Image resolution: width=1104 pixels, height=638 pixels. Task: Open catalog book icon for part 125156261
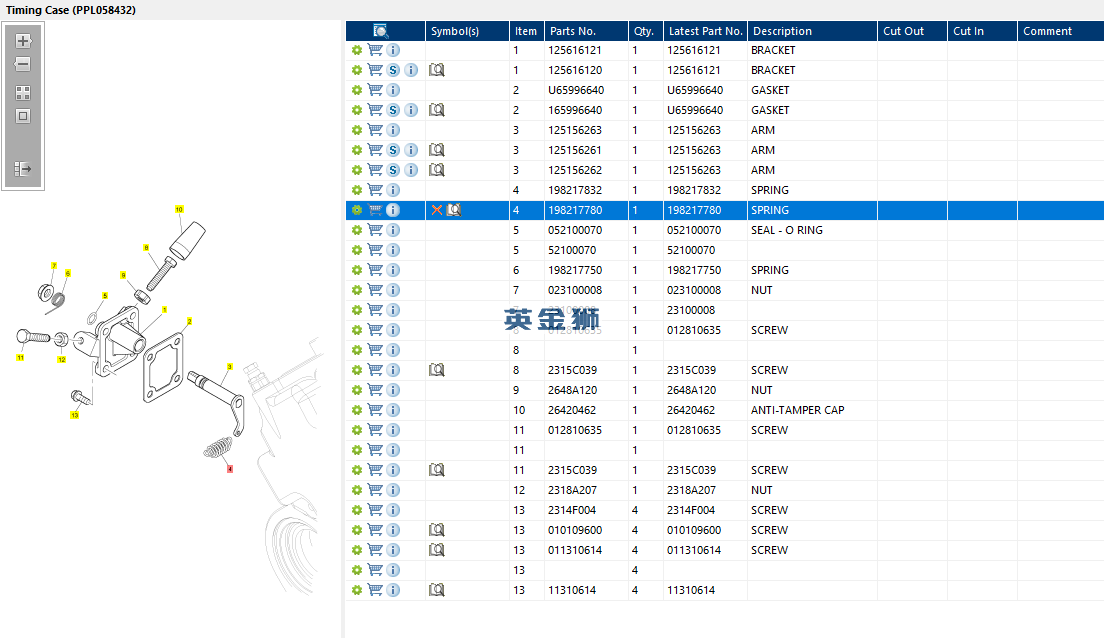click(436, 150)
